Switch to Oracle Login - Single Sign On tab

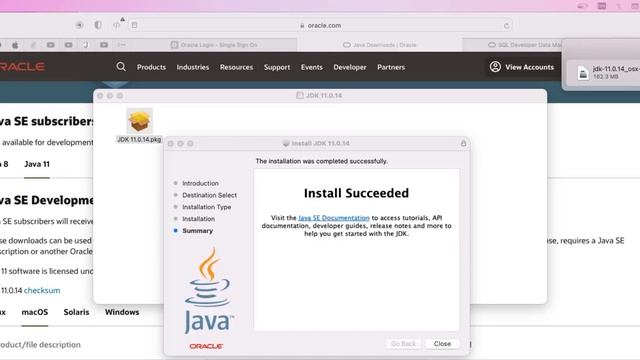point(214,45)
